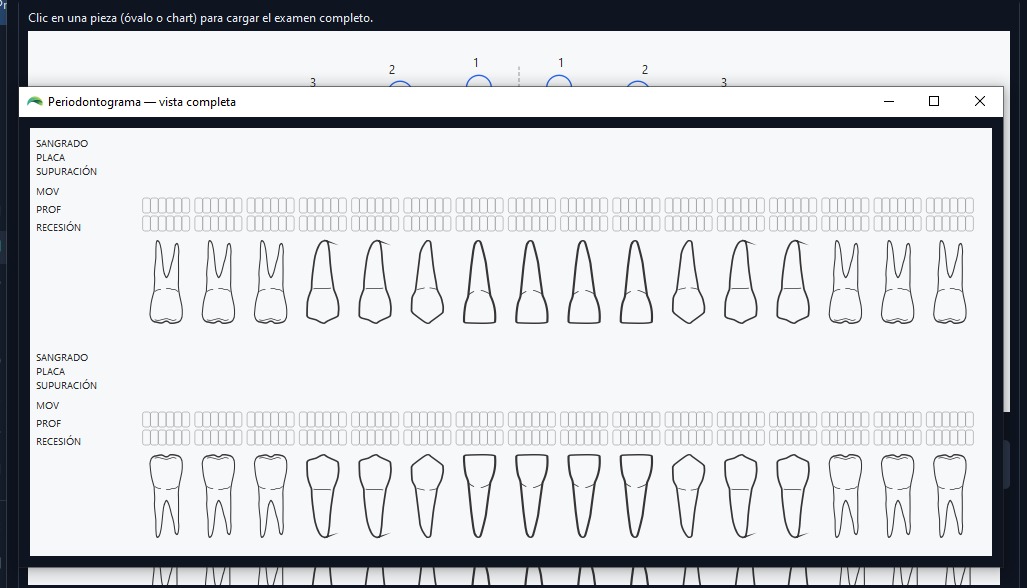Click the 'Periodontograma — vista completa' window title
This screenshot has width=1027, height=588.
pyautogui.click(x=141, y=101)
